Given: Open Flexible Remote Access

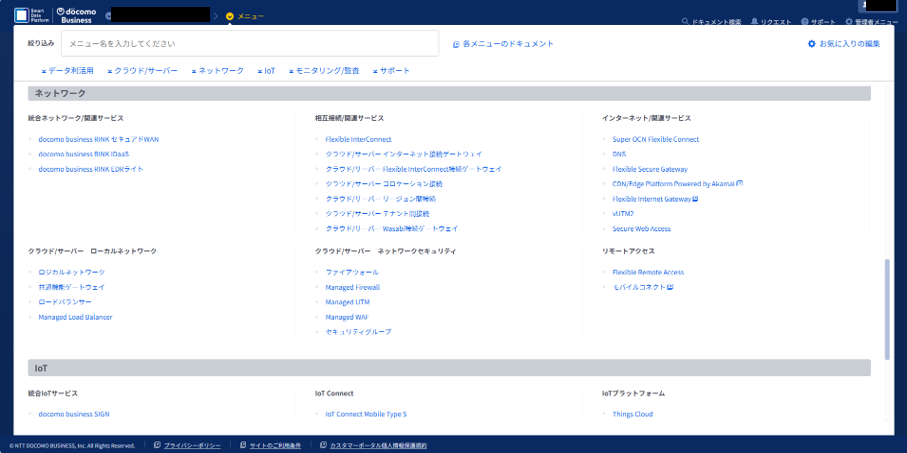Looking at the screenshot, I should click(648, 272).
